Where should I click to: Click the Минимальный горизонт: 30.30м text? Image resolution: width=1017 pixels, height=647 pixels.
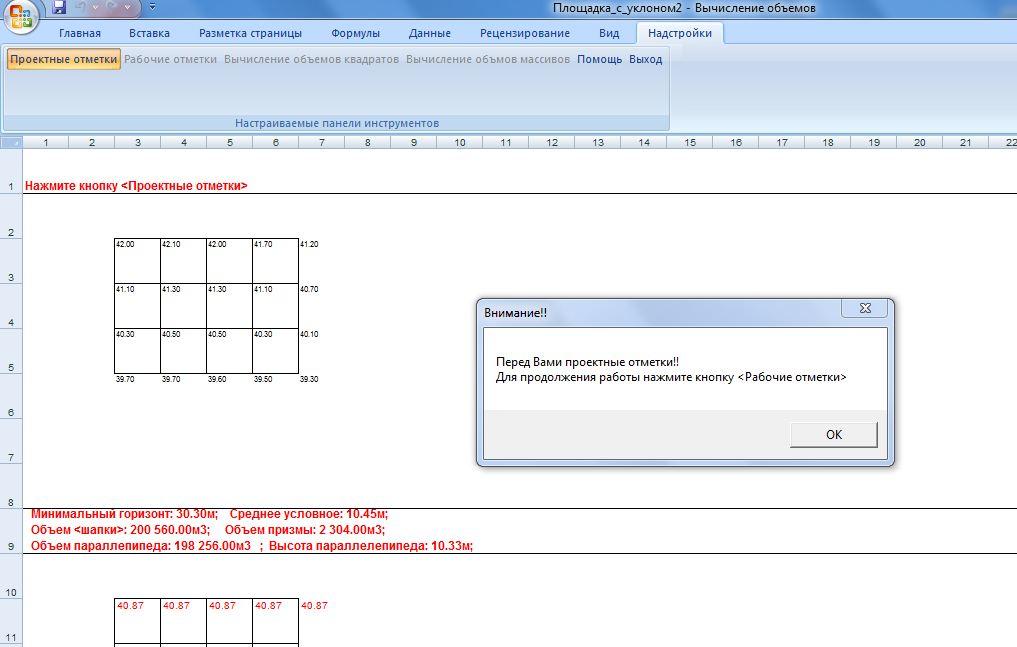coord(125,514)
